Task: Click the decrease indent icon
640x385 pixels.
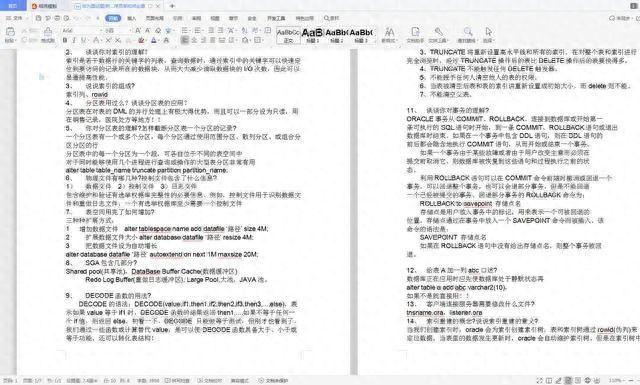Action: 211,31
